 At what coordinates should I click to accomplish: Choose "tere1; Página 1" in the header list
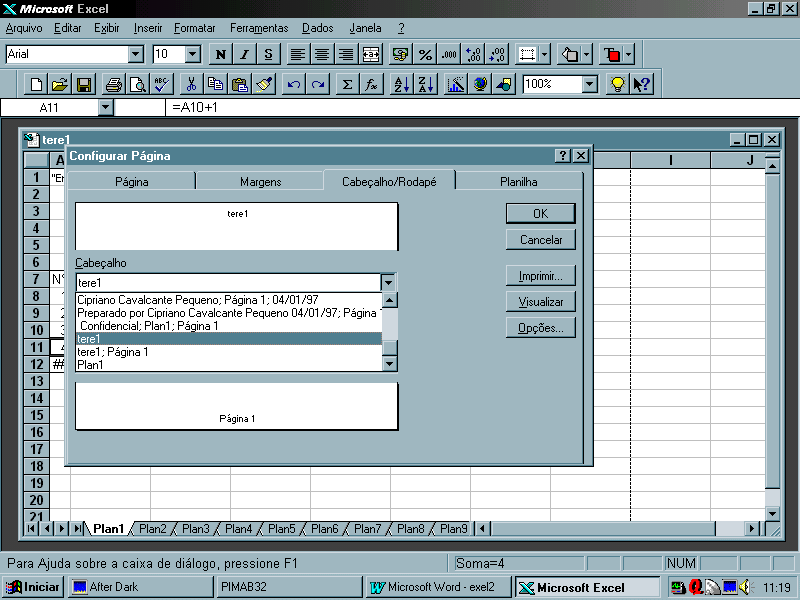229,352
